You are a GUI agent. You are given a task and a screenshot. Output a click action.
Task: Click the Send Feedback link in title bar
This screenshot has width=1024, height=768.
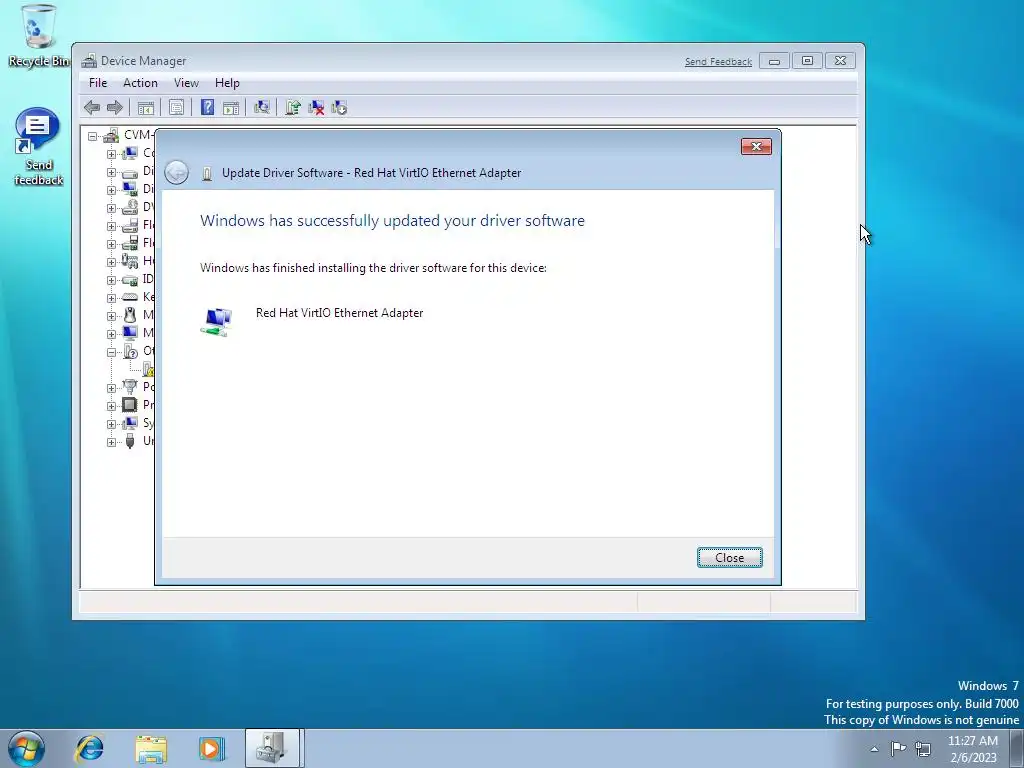coord(718,61)
